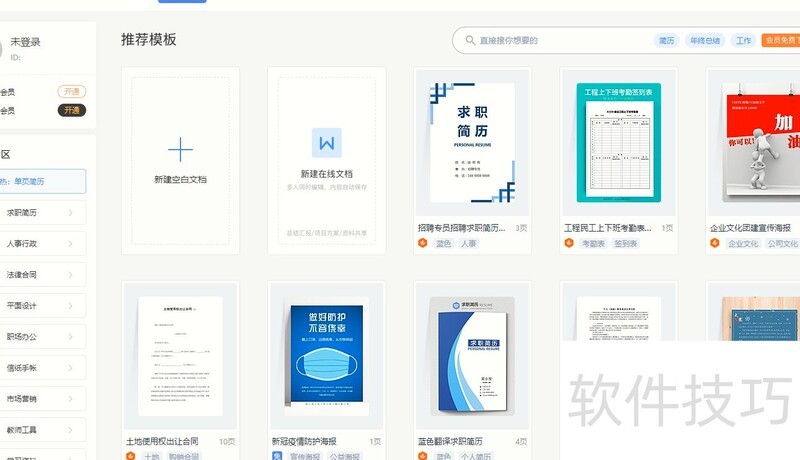This screenshot has width=800, height=460.
Task: Click the W icon for new online document
Action: [327, 143]
